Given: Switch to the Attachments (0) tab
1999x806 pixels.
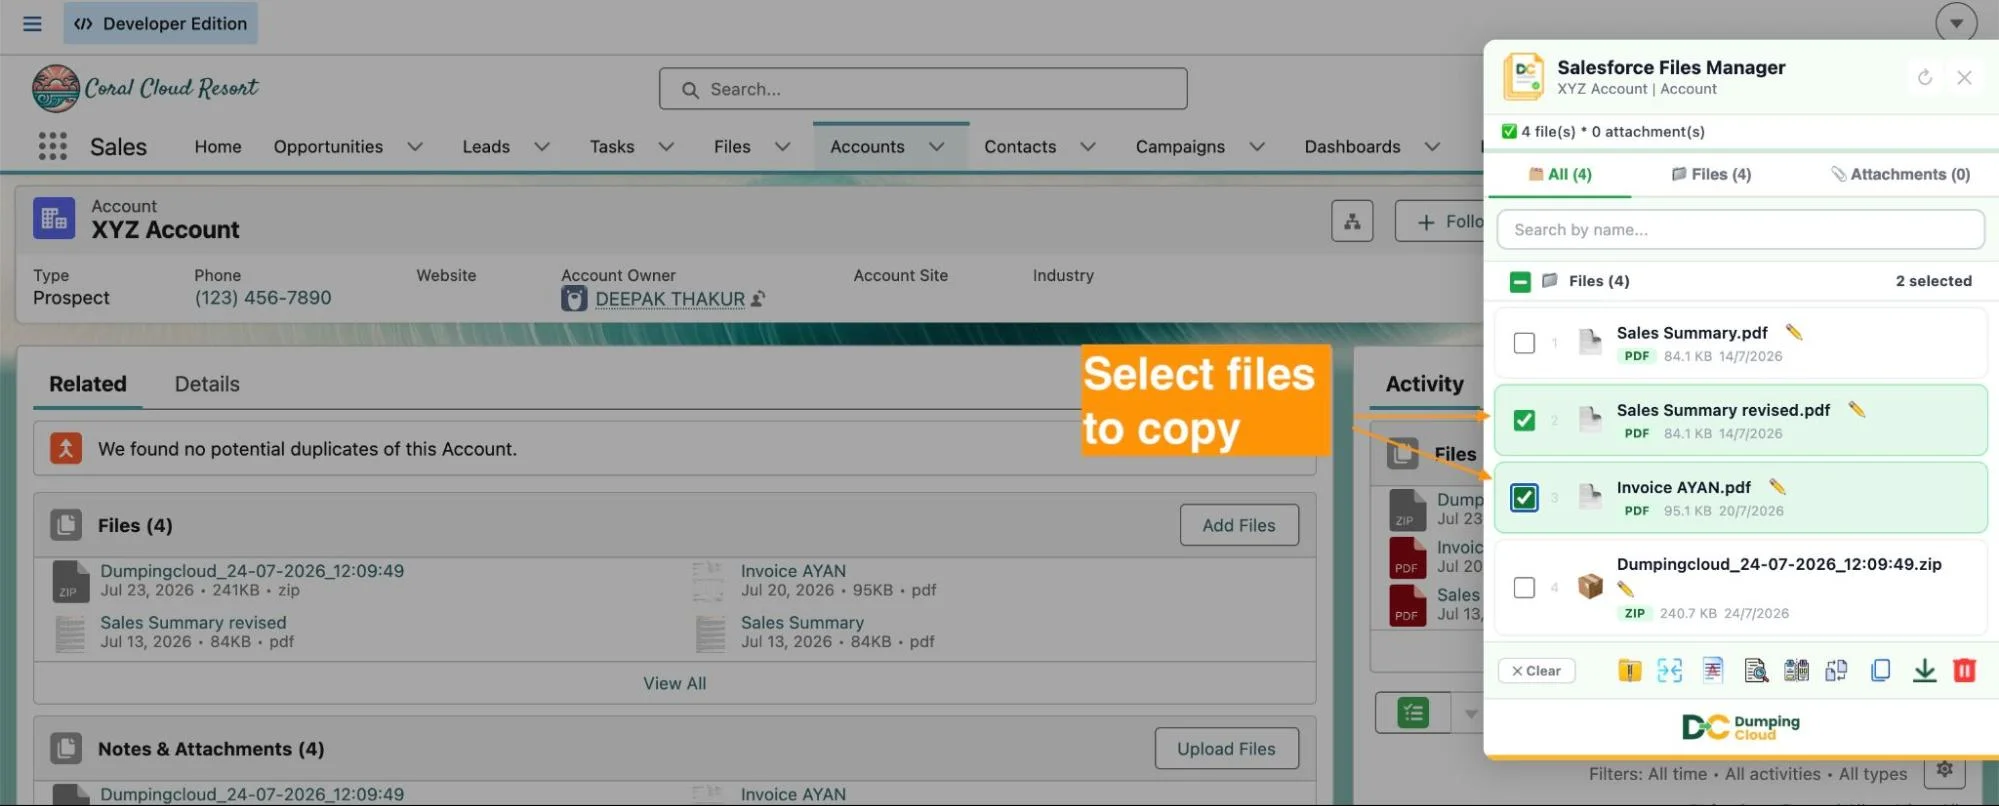Looking at the screenshot, I should pos(1900,174).
